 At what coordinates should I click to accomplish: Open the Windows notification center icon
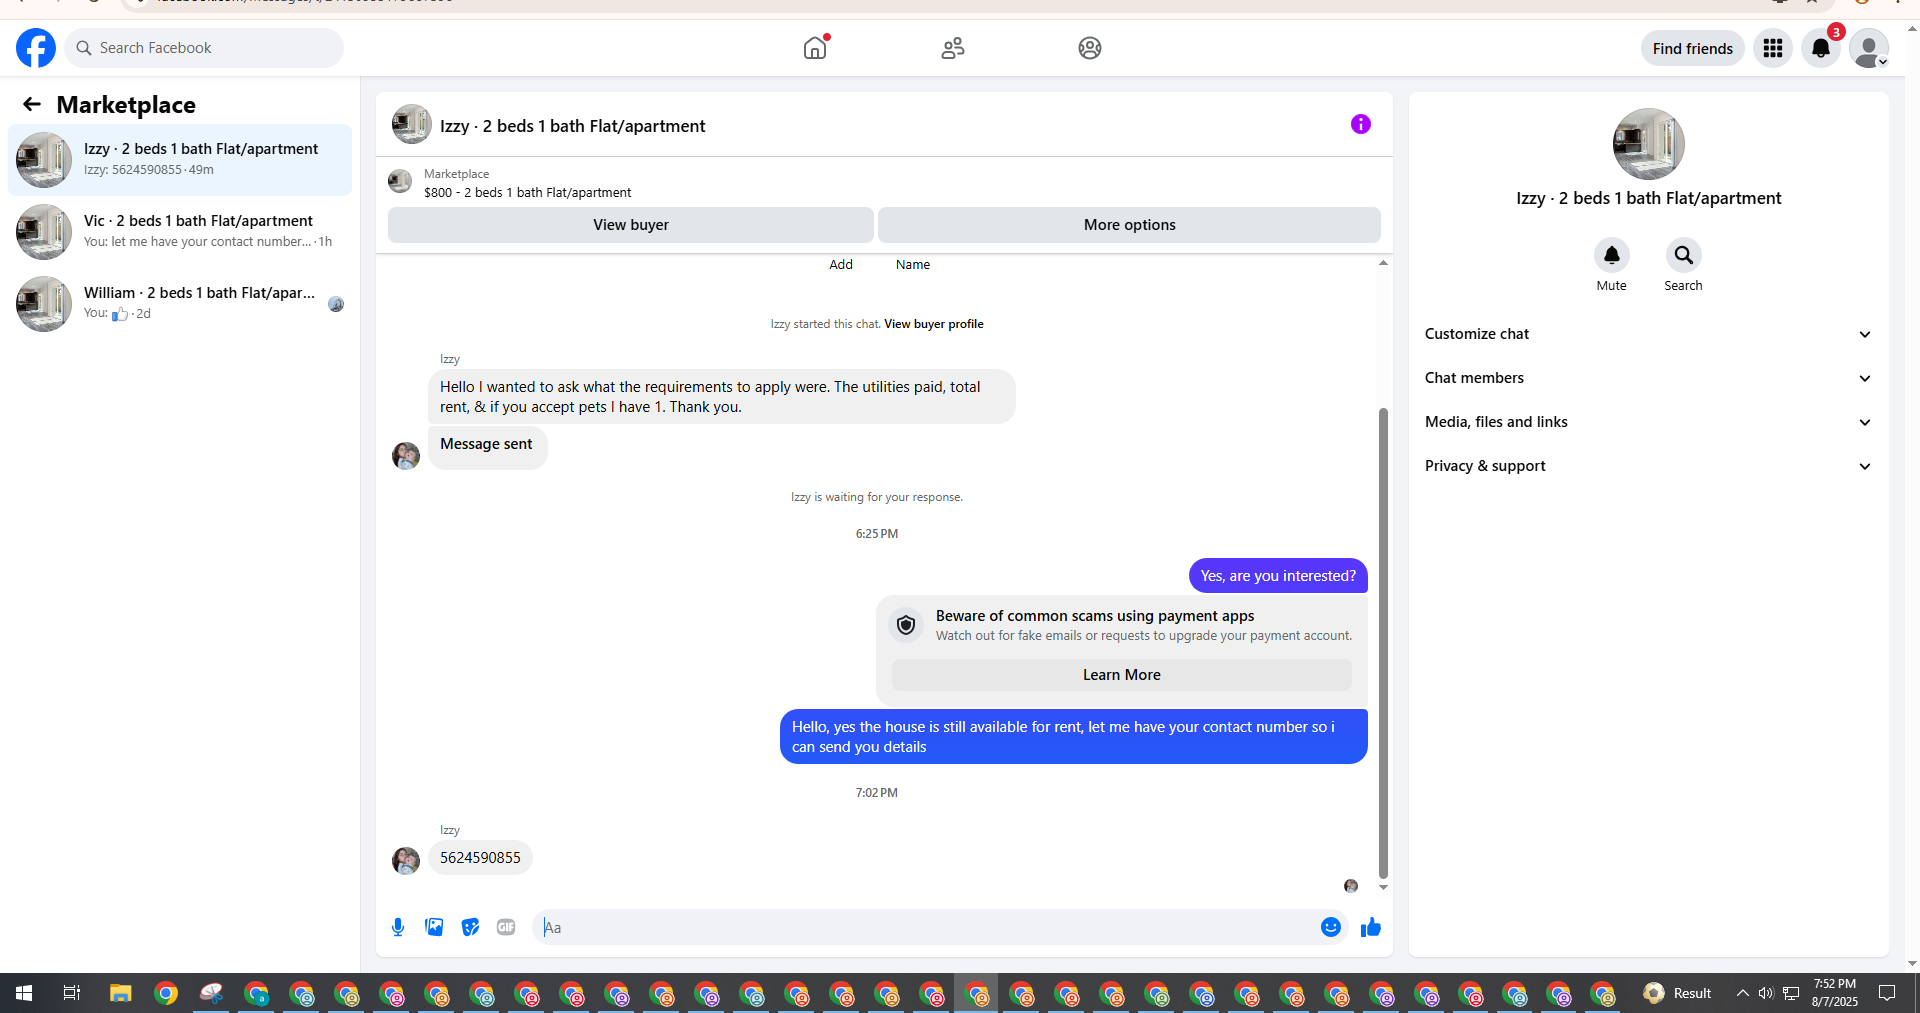point(1887,993)
